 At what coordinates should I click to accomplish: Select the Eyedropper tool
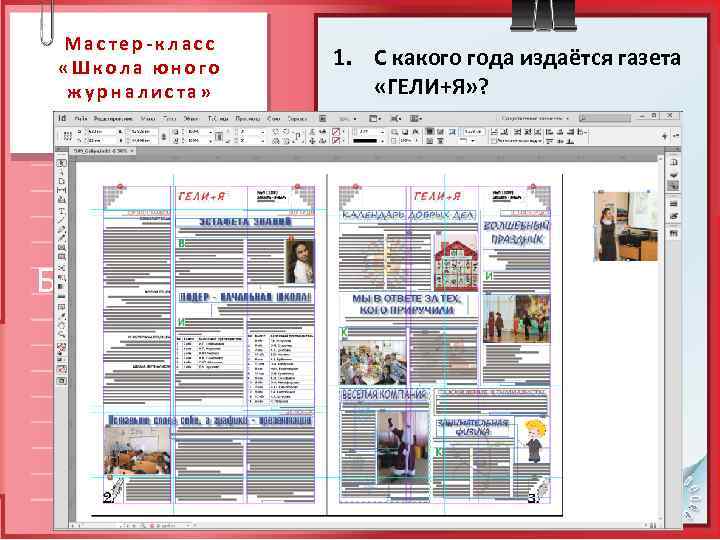pyautogui.click(x=61, y=316)
